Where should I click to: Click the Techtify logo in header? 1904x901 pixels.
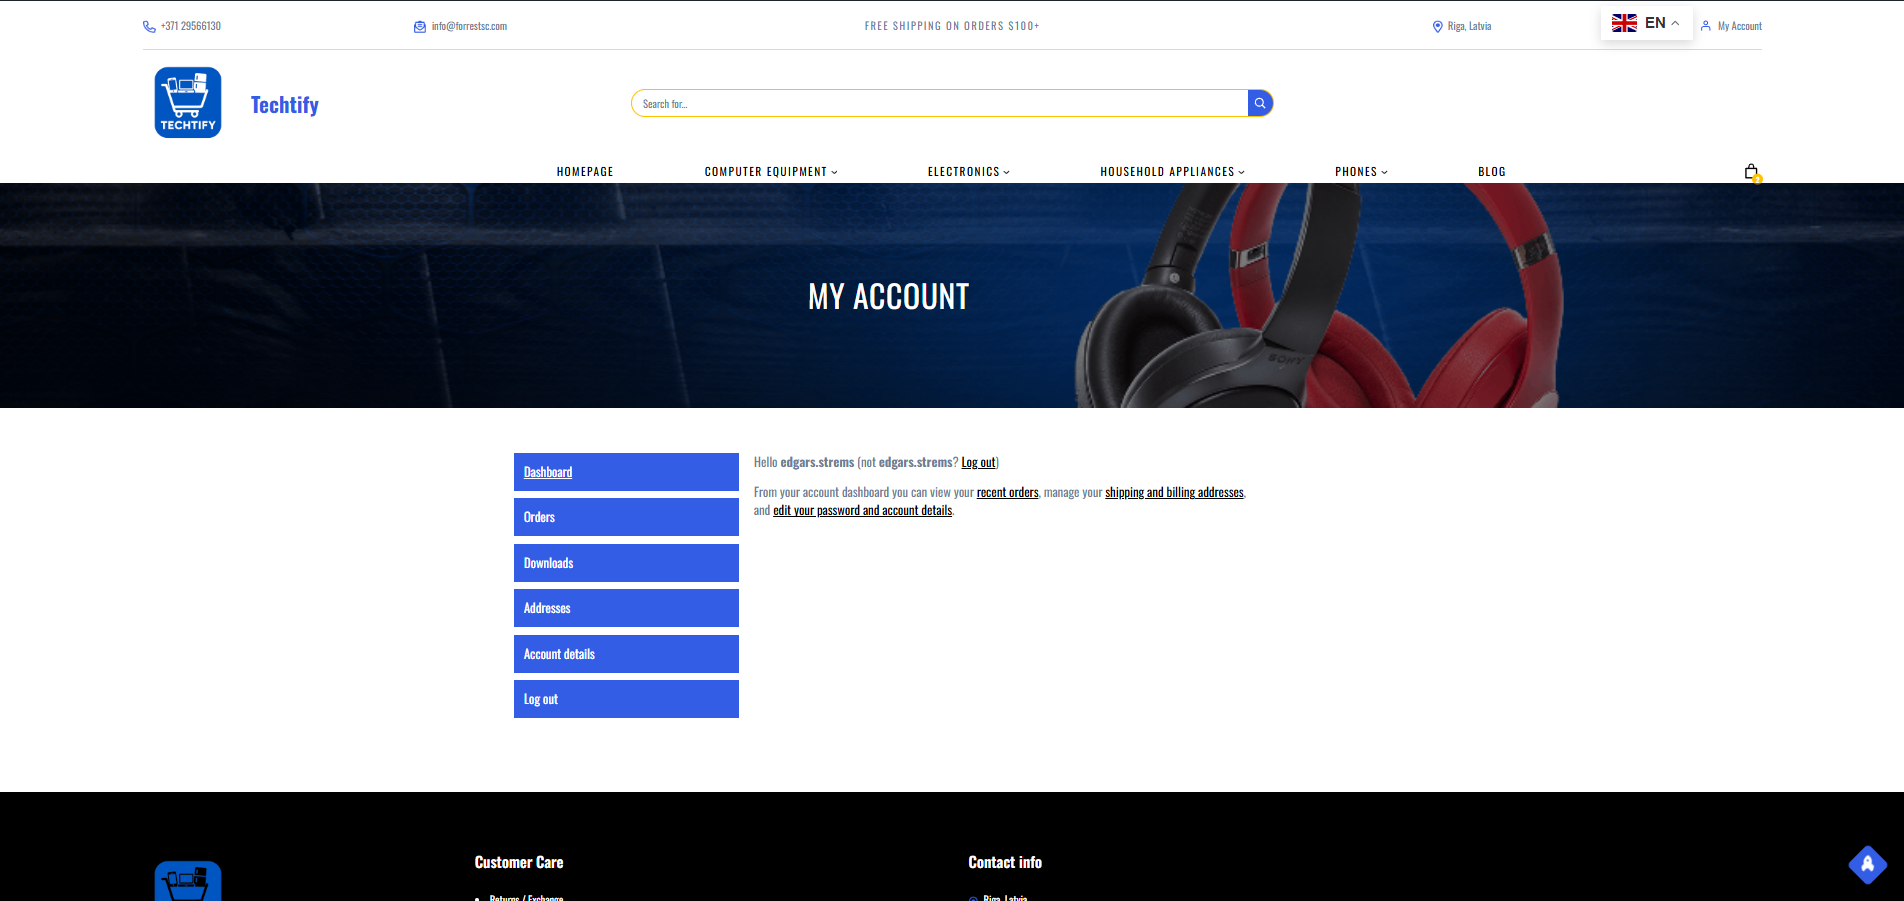point(188,103)
